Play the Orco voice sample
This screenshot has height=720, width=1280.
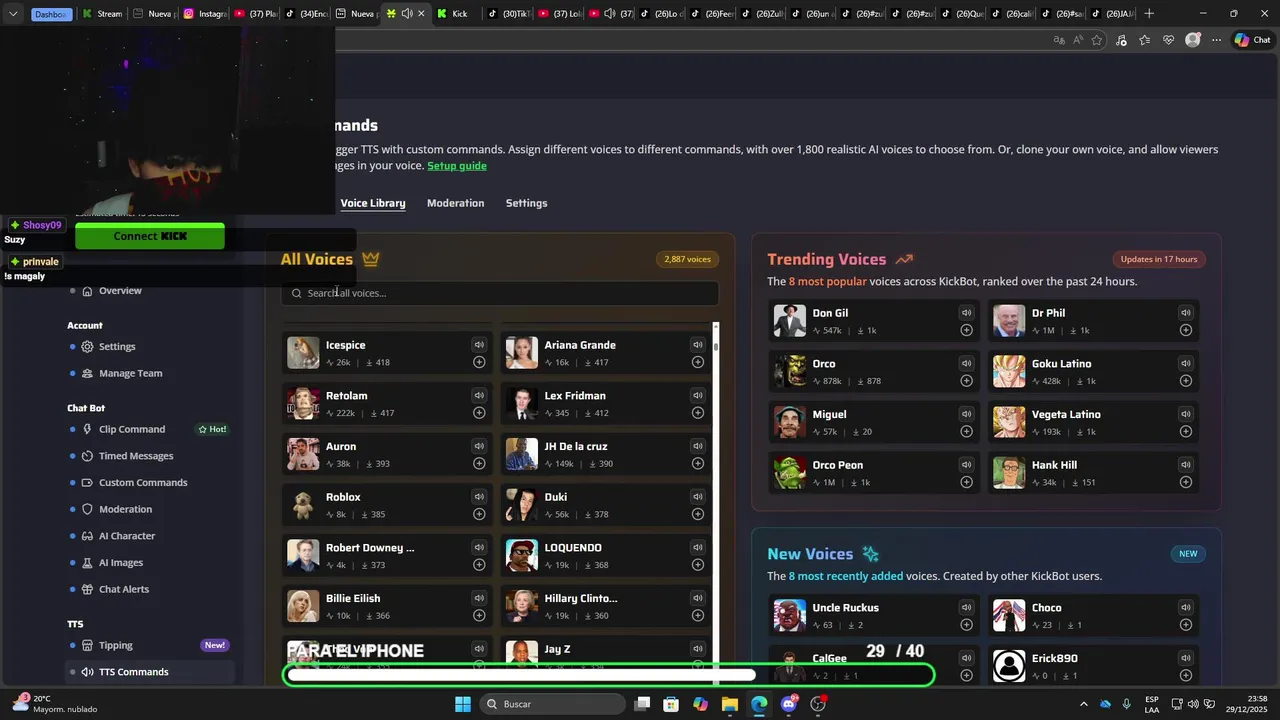coord(966,364)
